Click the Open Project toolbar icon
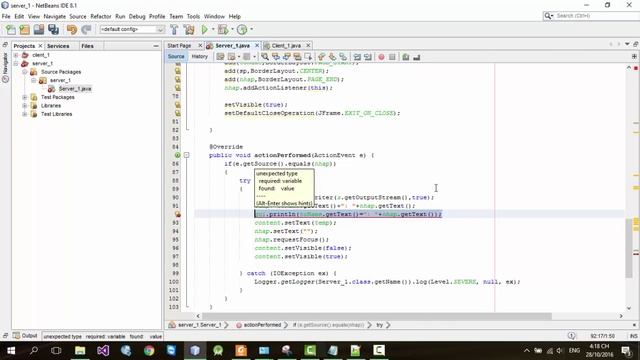640x360 pixels. [x=39, y=29]
